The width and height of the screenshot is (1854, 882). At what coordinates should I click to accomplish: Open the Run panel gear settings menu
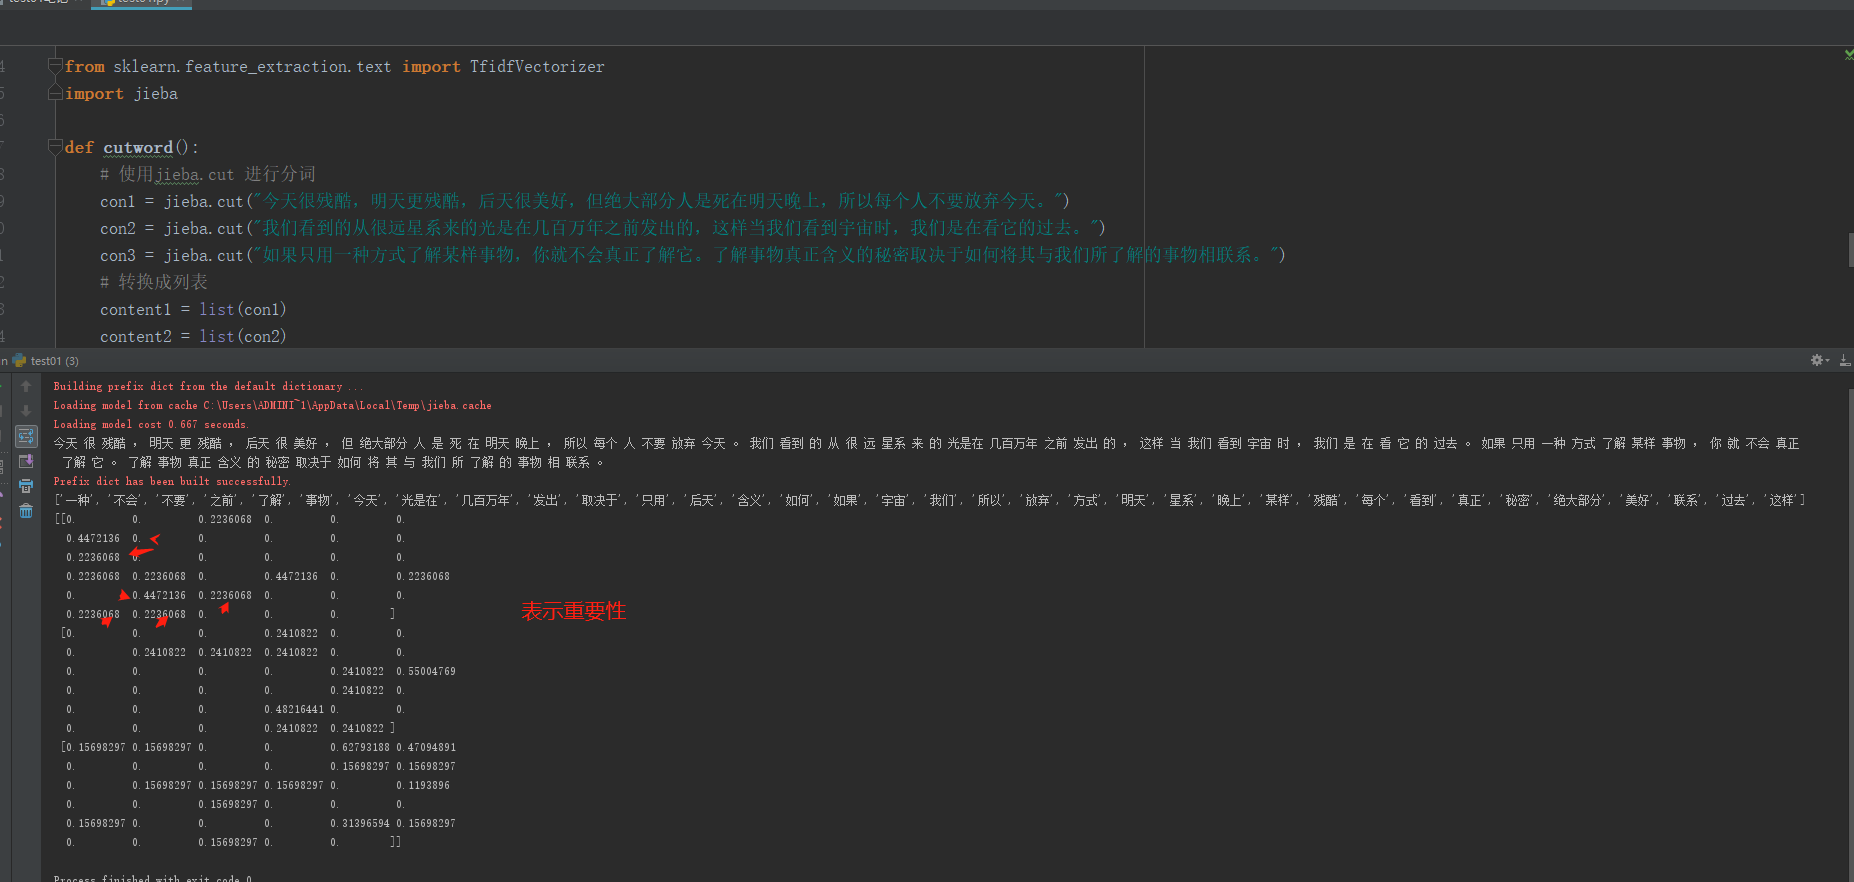coord(1819,360)
